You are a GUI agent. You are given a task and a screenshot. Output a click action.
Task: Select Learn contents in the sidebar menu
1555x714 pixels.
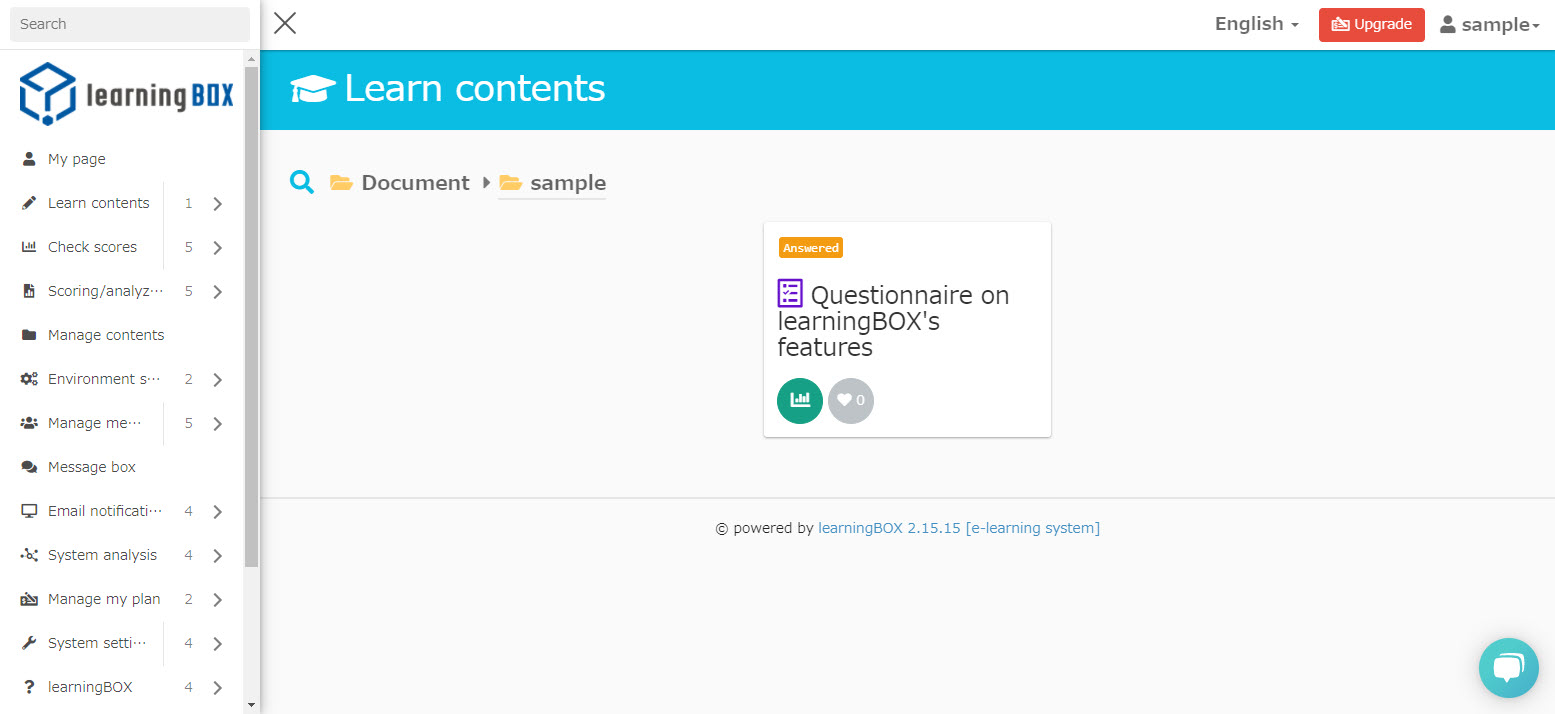click(x=98, y=203)
